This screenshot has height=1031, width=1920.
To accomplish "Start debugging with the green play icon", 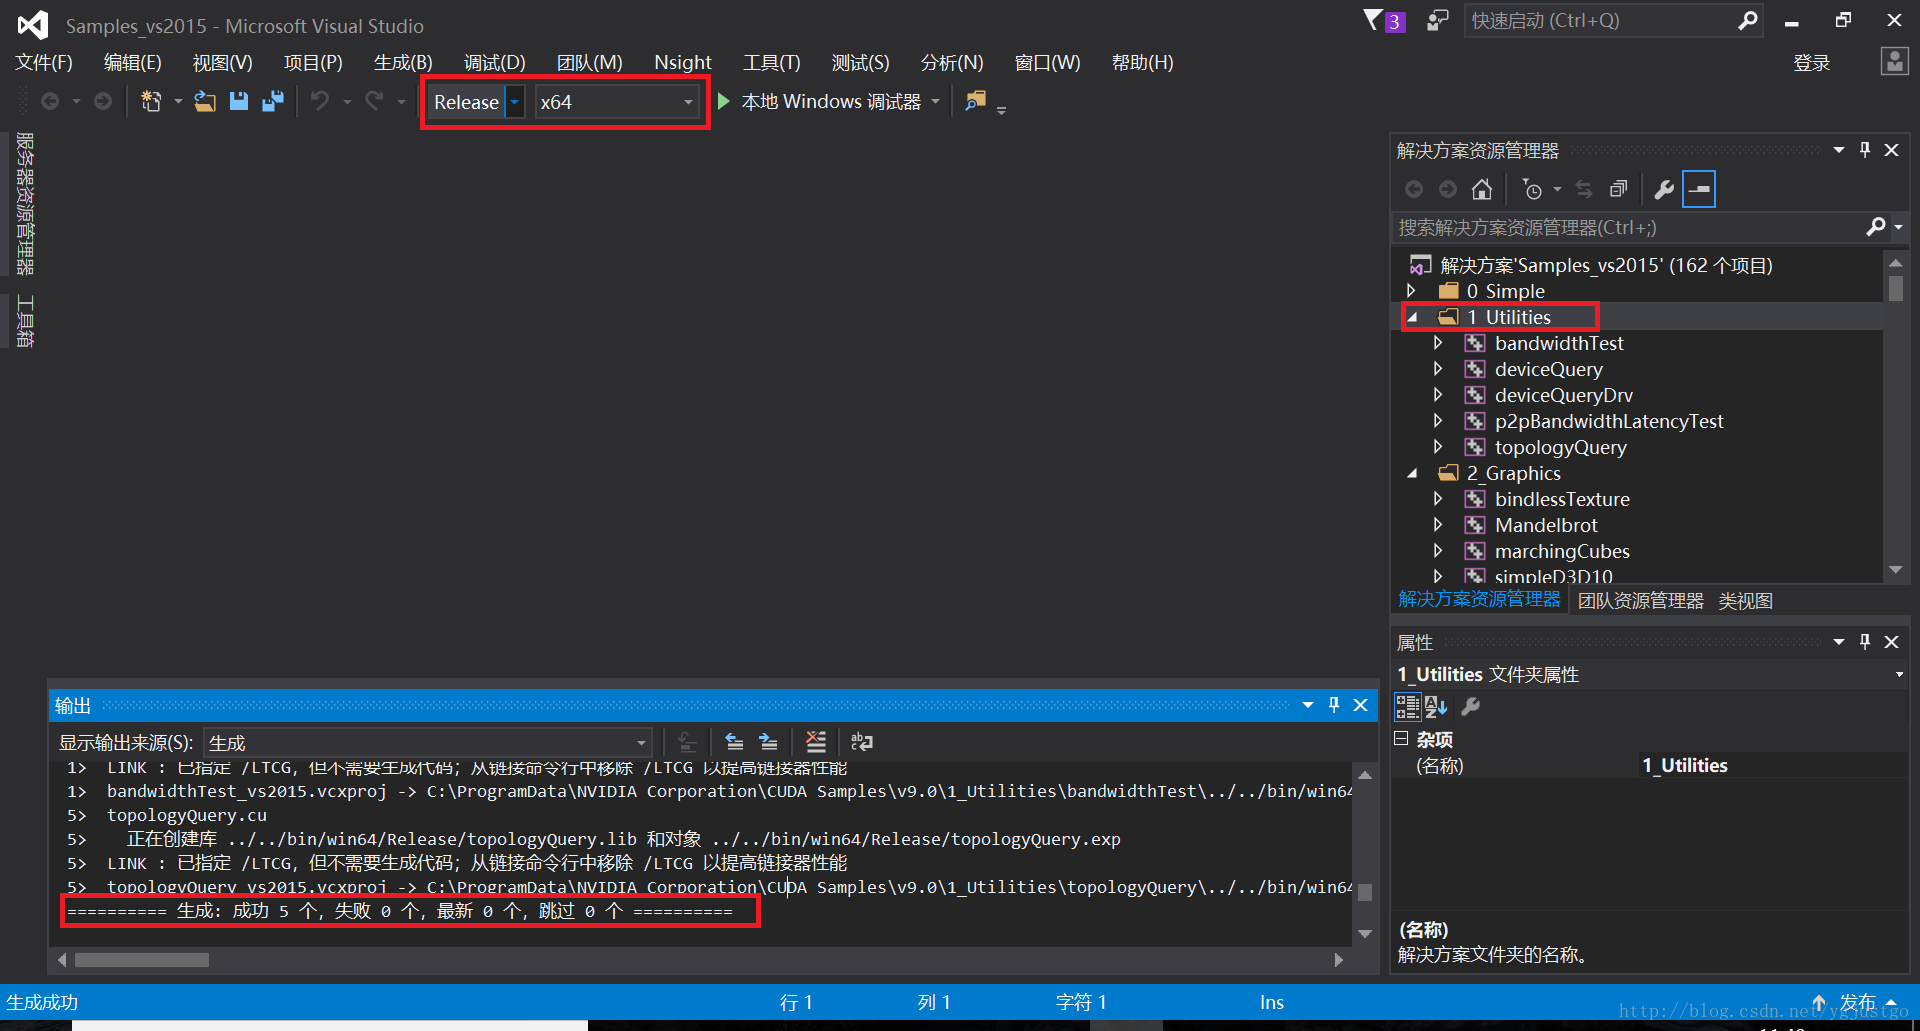I will point(724,101).
